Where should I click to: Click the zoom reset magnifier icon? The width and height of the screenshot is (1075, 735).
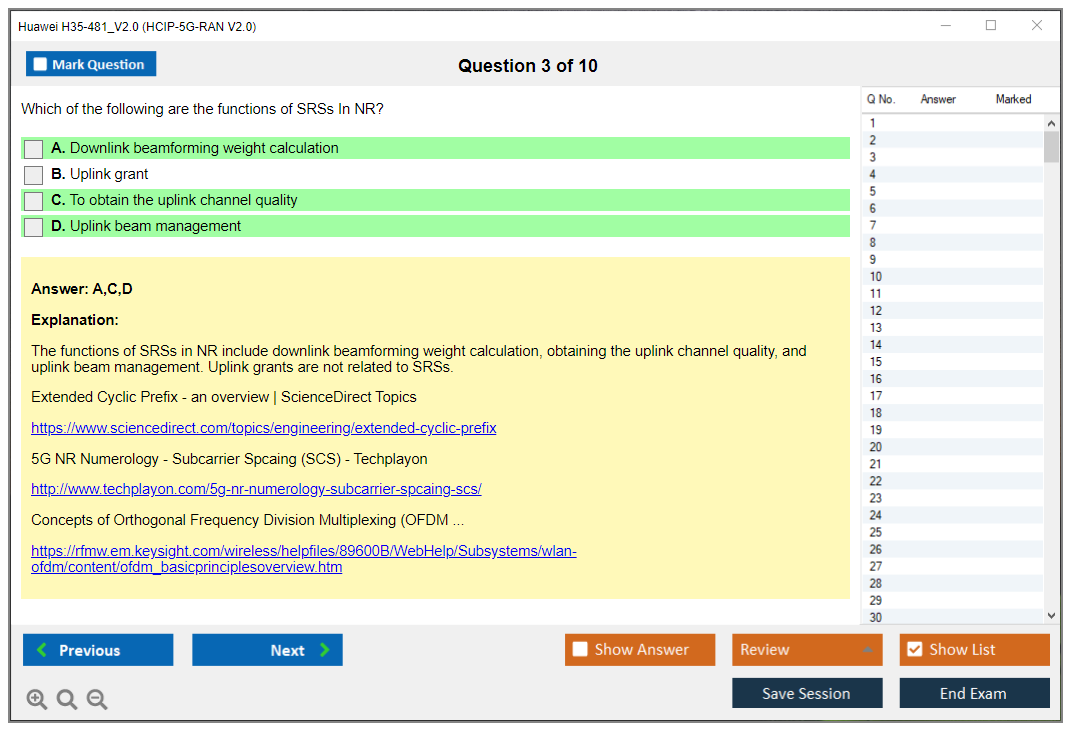[67, 700]
